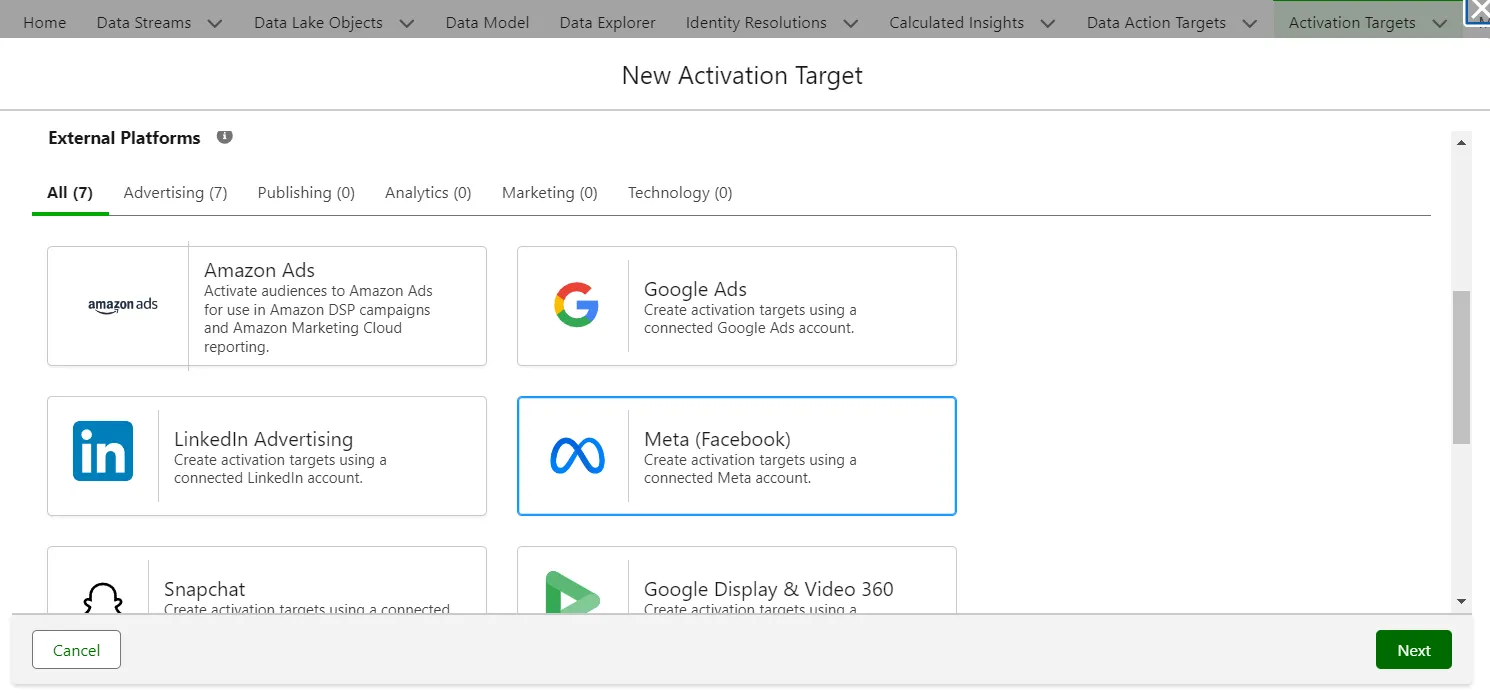Click info icon beside External Platforms
Viewport: 1490px width, 694px height.
[225, 137]
